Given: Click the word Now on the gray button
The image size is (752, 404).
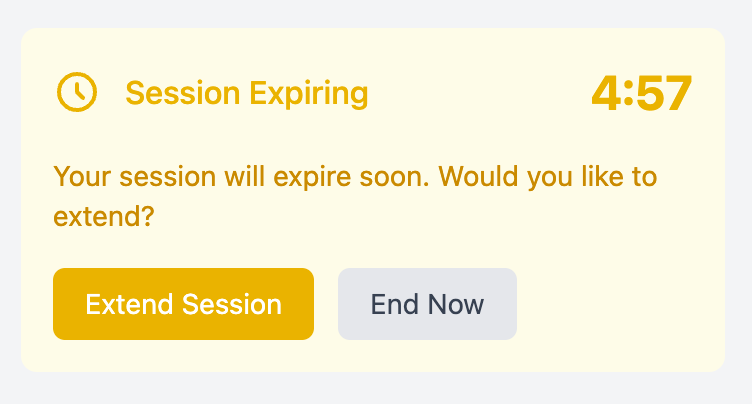Looking at the screenshot, I should pyautogui.click(x=456, y=304).
